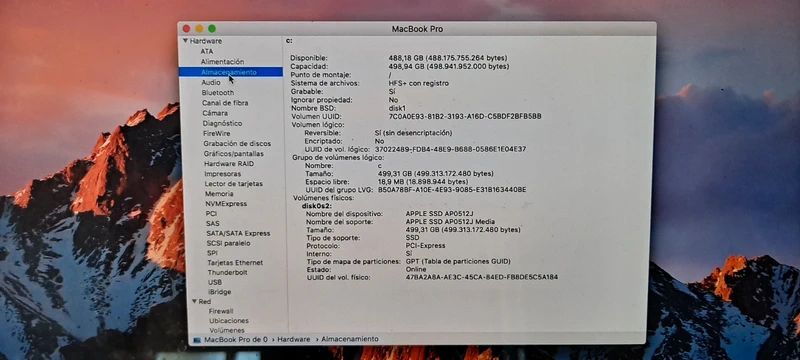Open Lector de tarjetas entry
This screenshot has width=800, height=360.
tap(234, 184)
